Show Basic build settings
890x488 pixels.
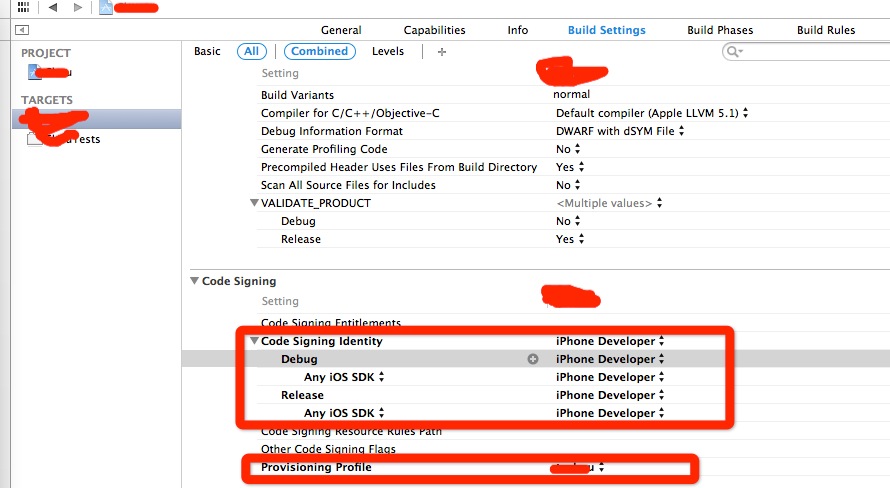point(207,51)
